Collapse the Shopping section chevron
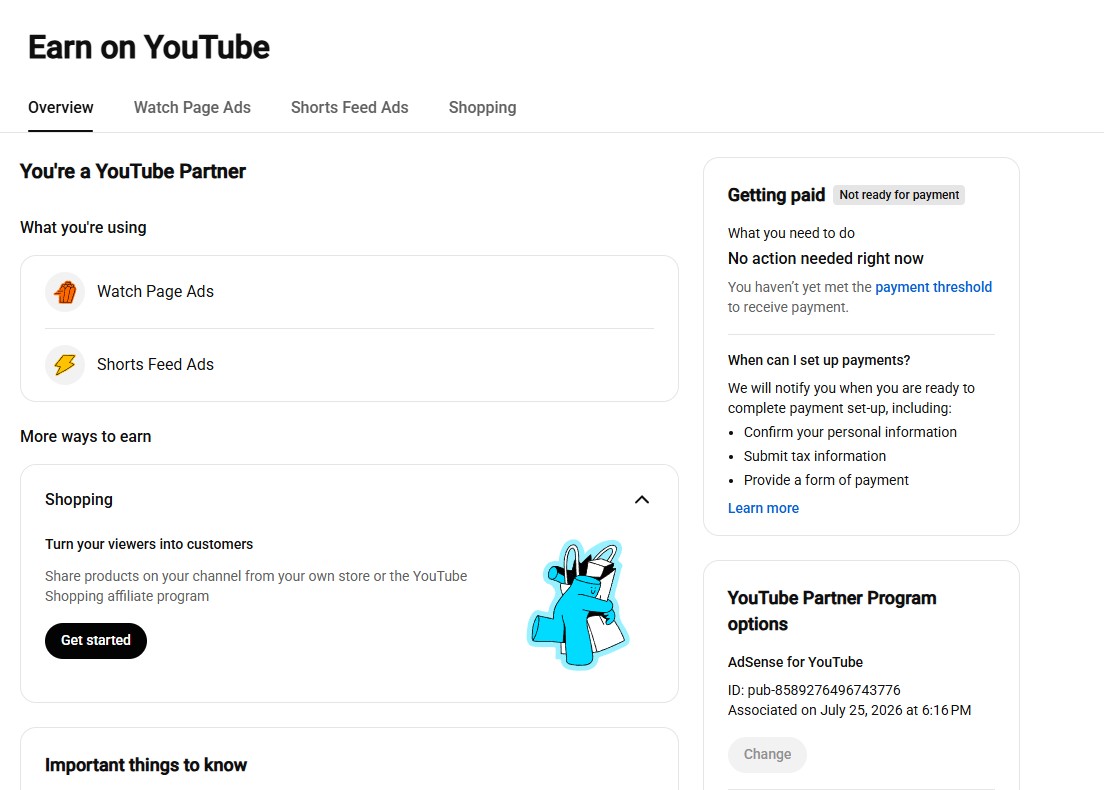The width and height of the screenshot is (1104, 790). [641, 500]
